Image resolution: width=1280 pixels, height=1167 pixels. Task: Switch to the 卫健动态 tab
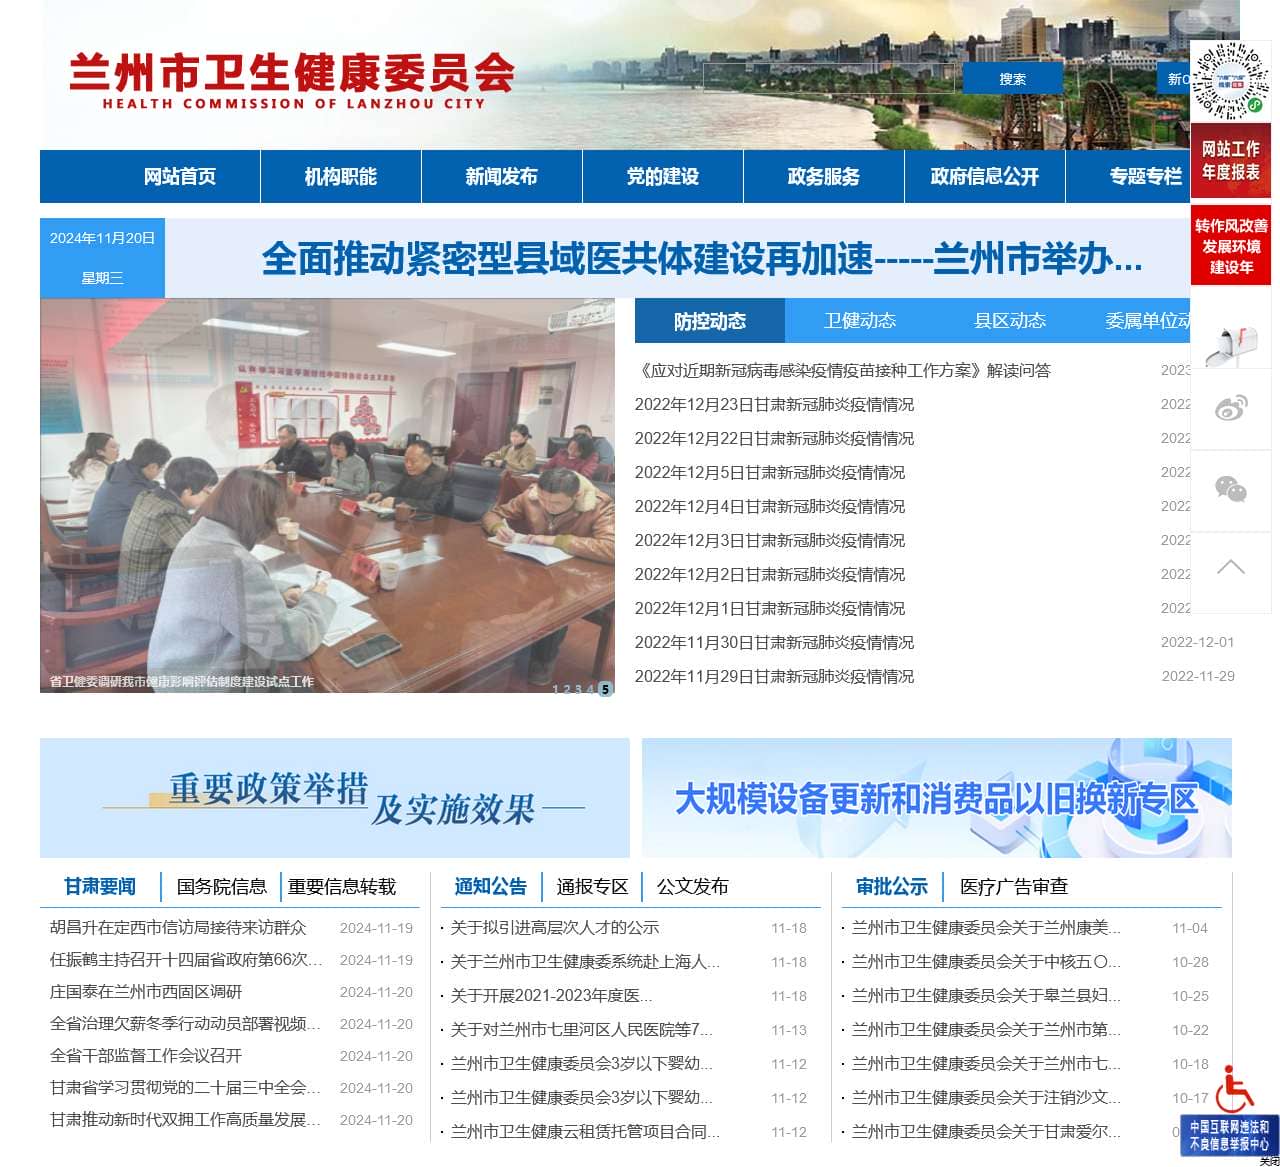click(x=860, y=321)
